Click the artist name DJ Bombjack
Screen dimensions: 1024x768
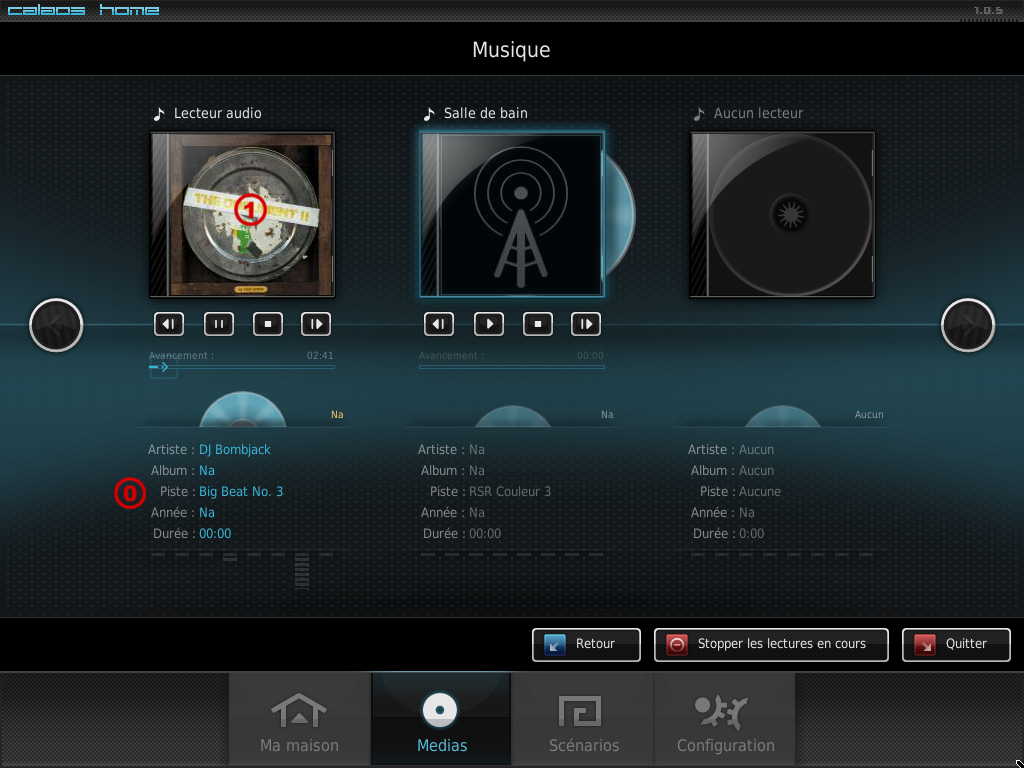coord(234,449)
